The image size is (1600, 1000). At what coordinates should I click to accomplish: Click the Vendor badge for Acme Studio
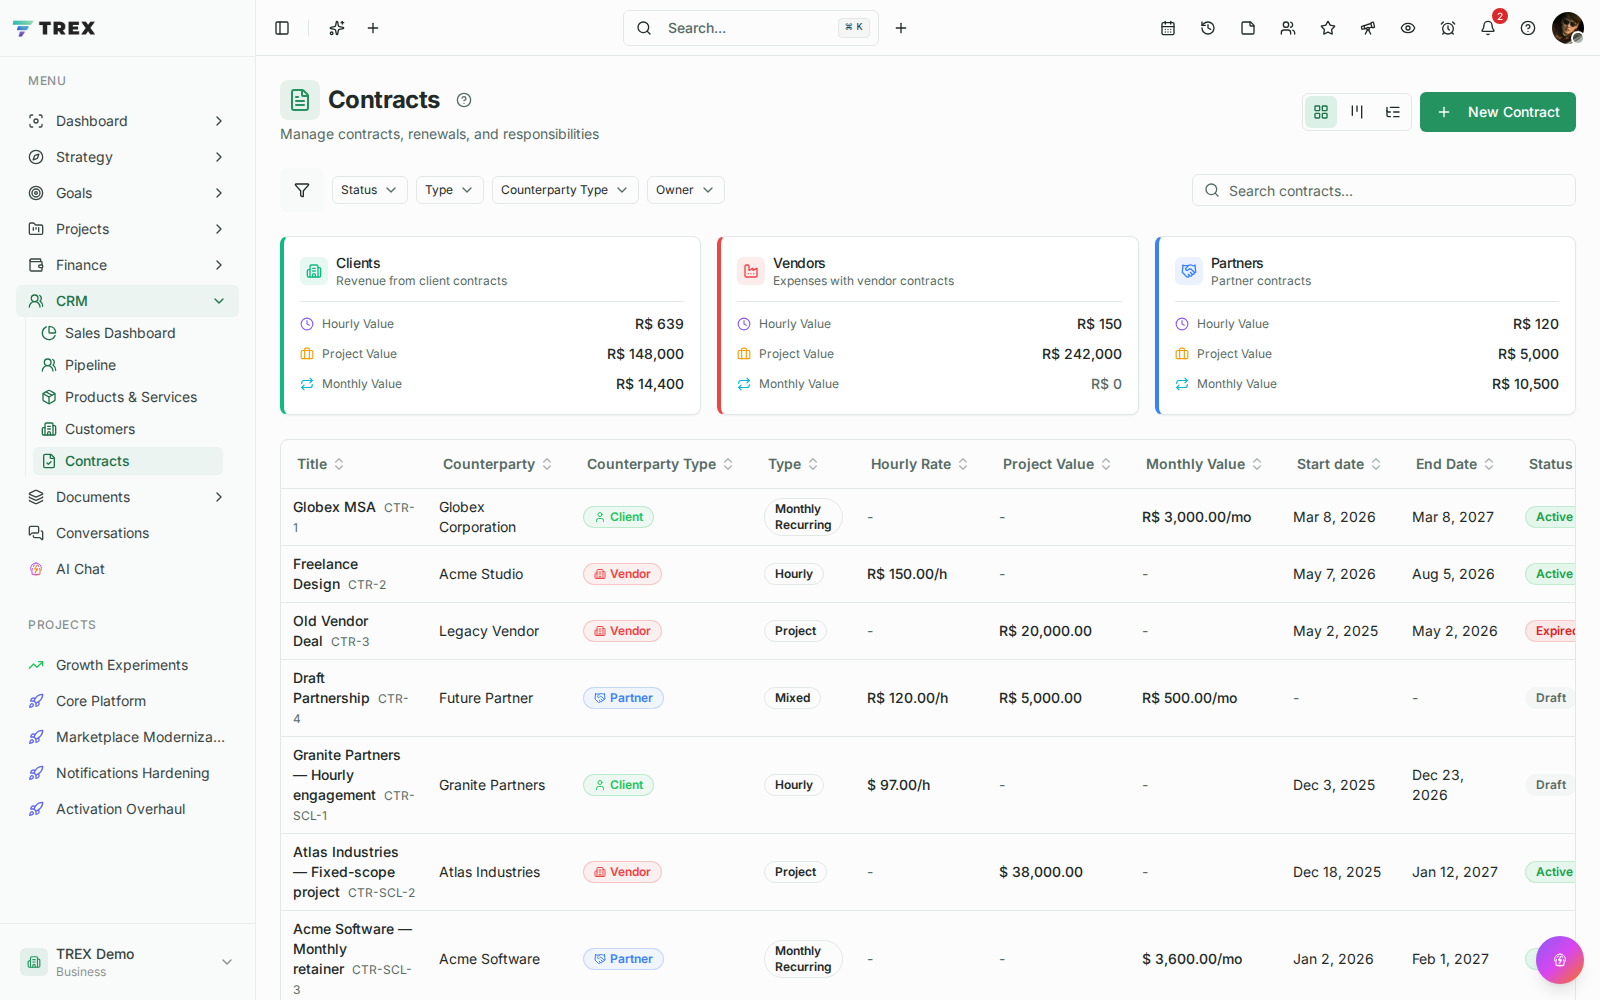click(622, 574)
